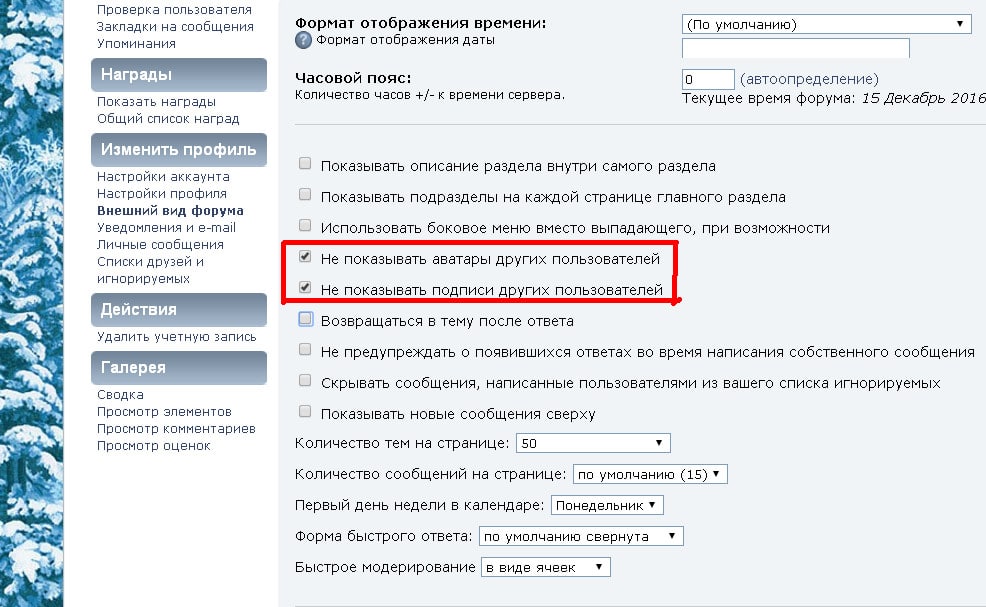Viewport: 986px width, 607px height.
Task: Tick Показывать подразделы на каждой странице checkbox
Action: tap(305, 194)
